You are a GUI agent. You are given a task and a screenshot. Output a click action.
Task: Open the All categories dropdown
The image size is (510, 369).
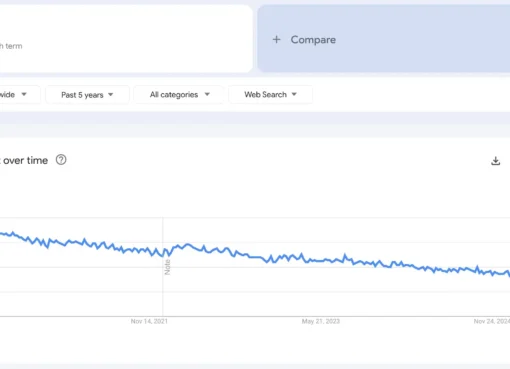click(179, 95)
